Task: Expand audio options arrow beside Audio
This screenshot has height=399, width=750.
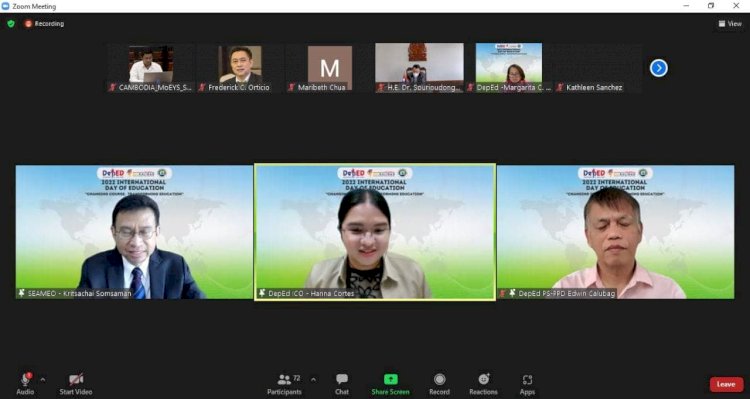Action: tap(43, 380)
